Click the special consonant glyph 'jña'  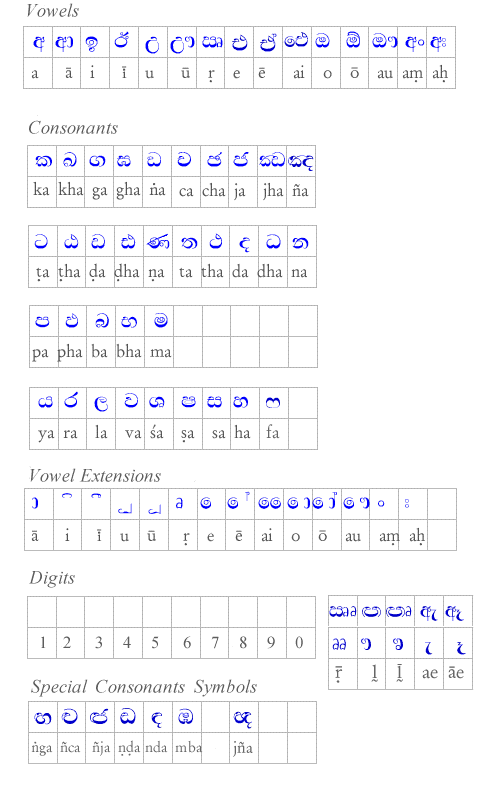point(242,718)
